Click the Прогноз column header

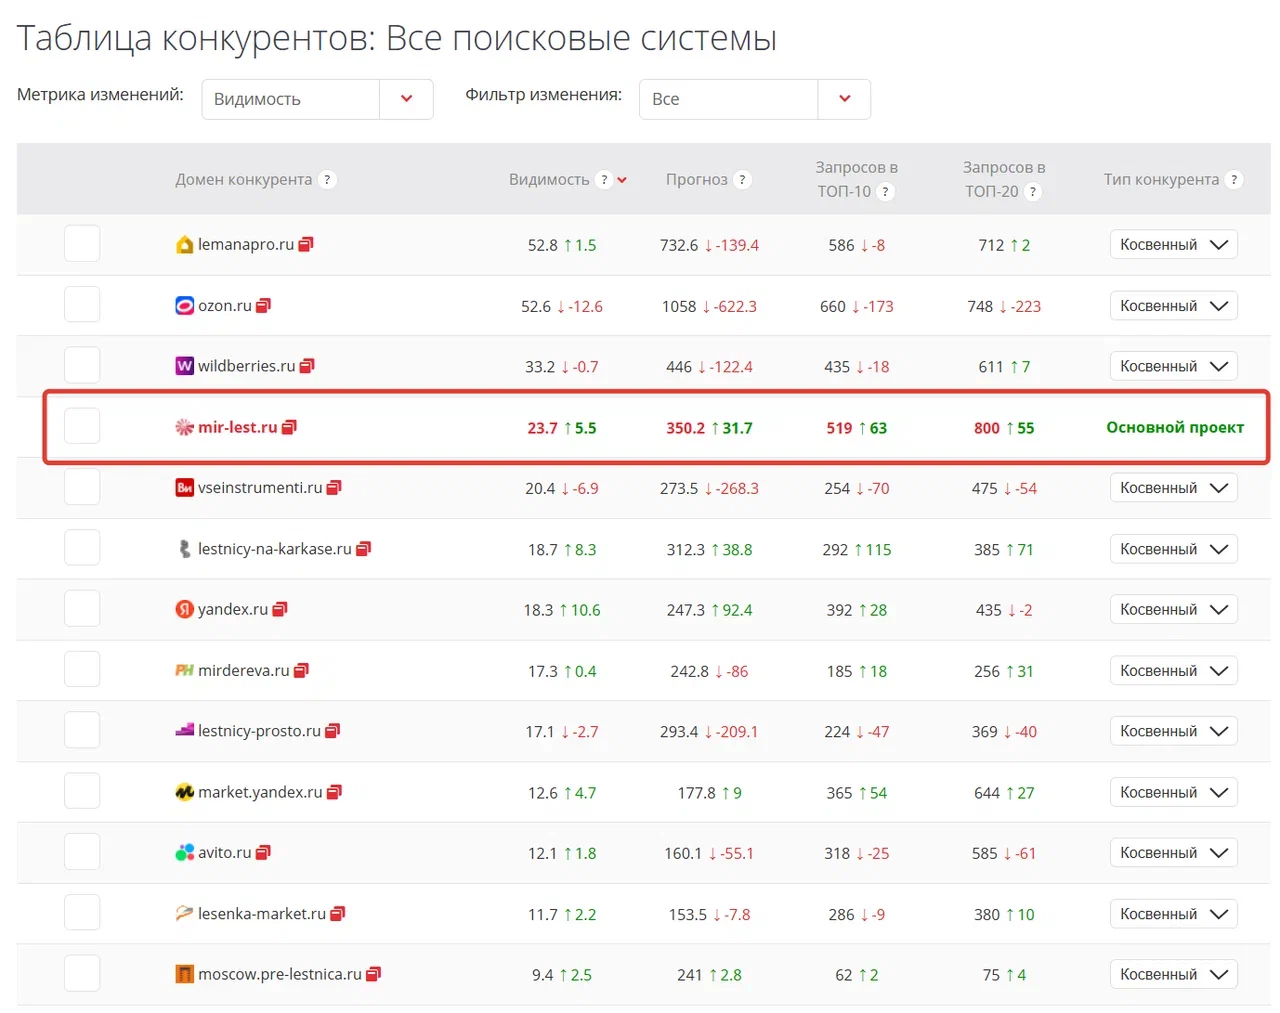point(697,180)
